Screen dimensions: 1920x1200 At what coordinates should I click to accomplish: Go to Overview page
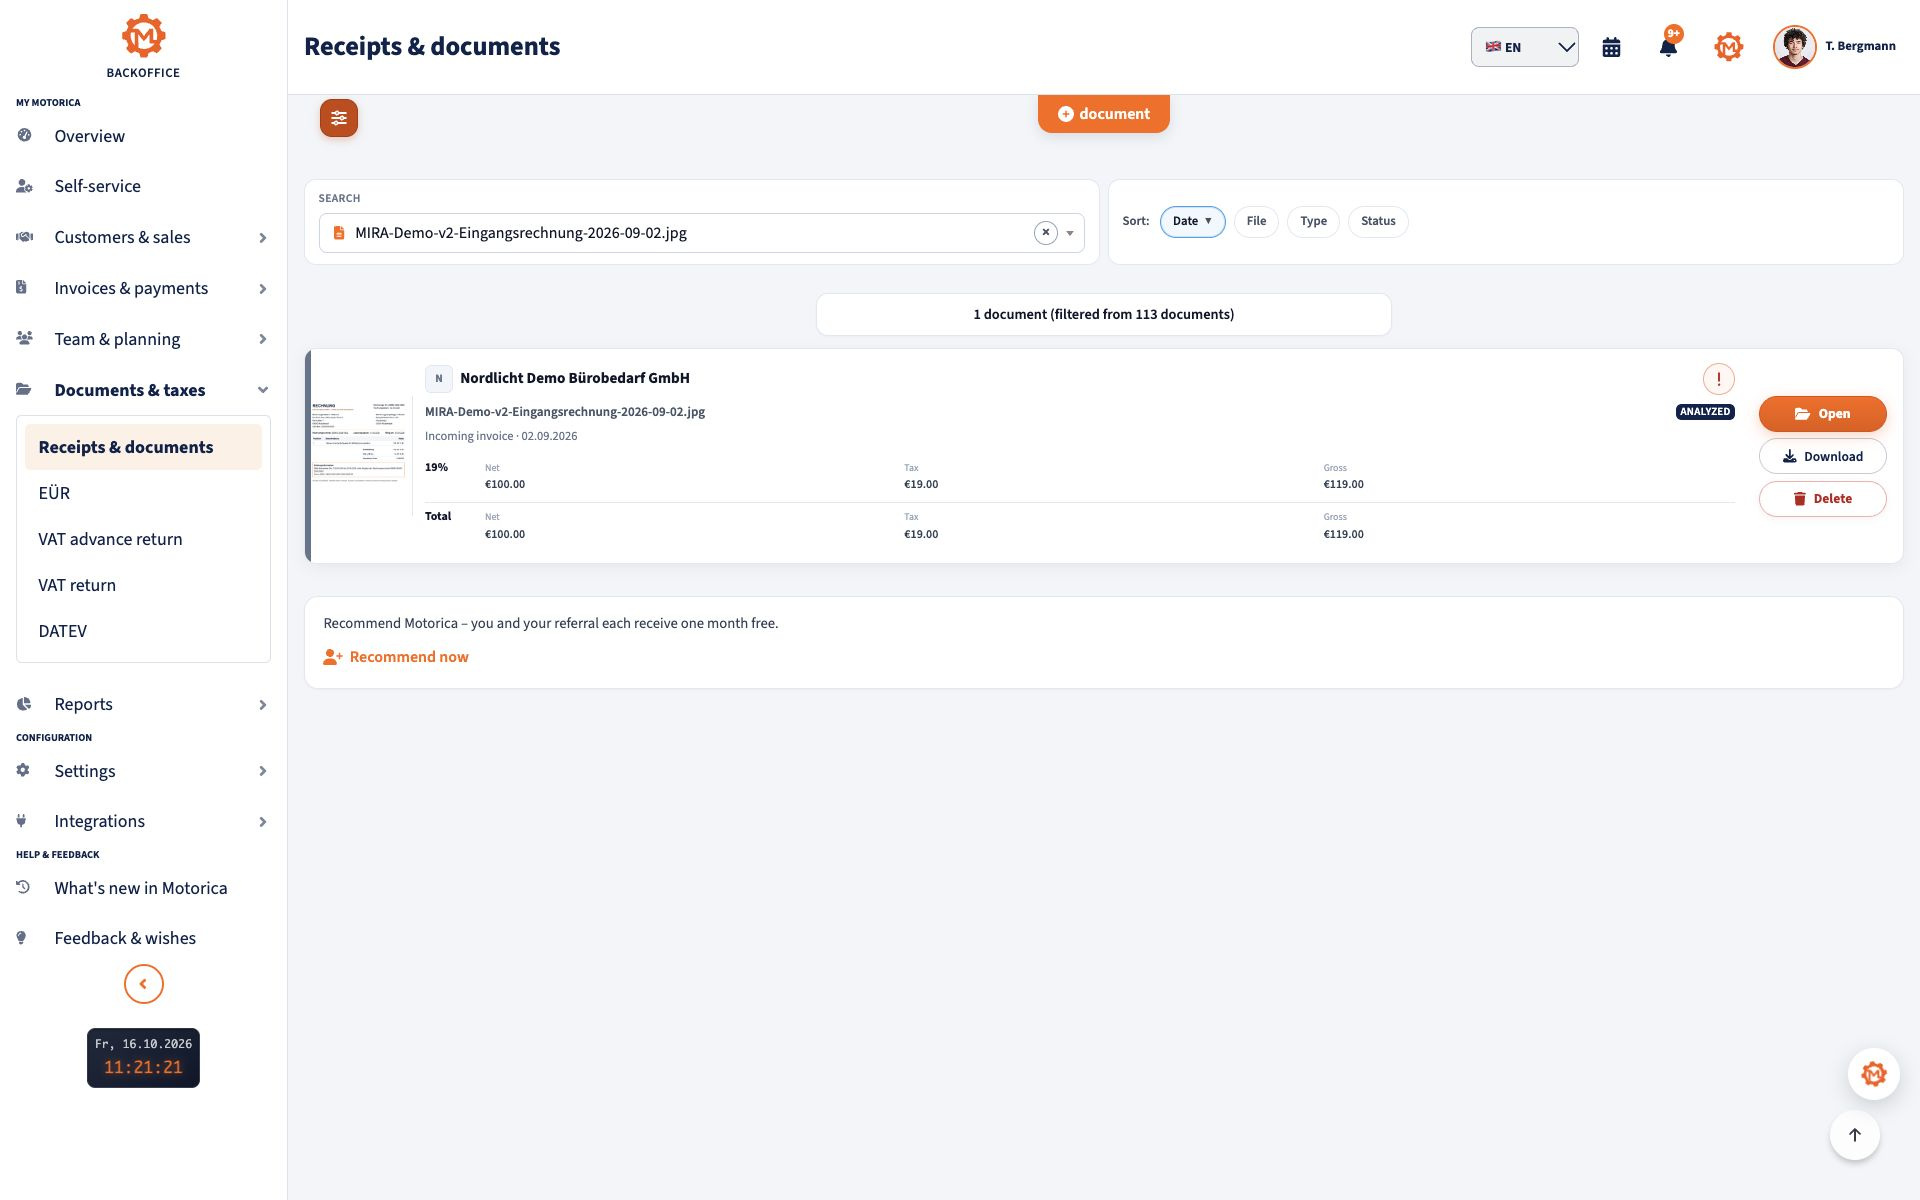[x=89, y=136]
